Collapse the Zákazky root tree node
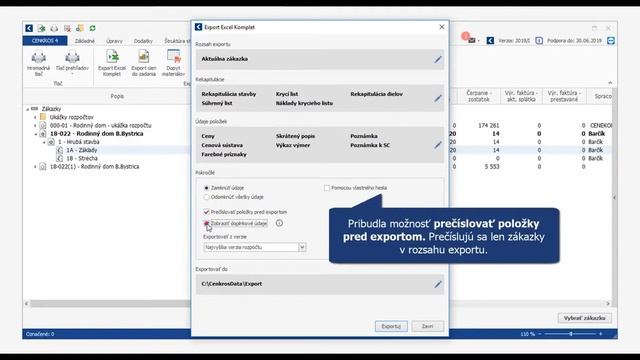640x360 pixels. pyautogui.click(x=28, y=109)
